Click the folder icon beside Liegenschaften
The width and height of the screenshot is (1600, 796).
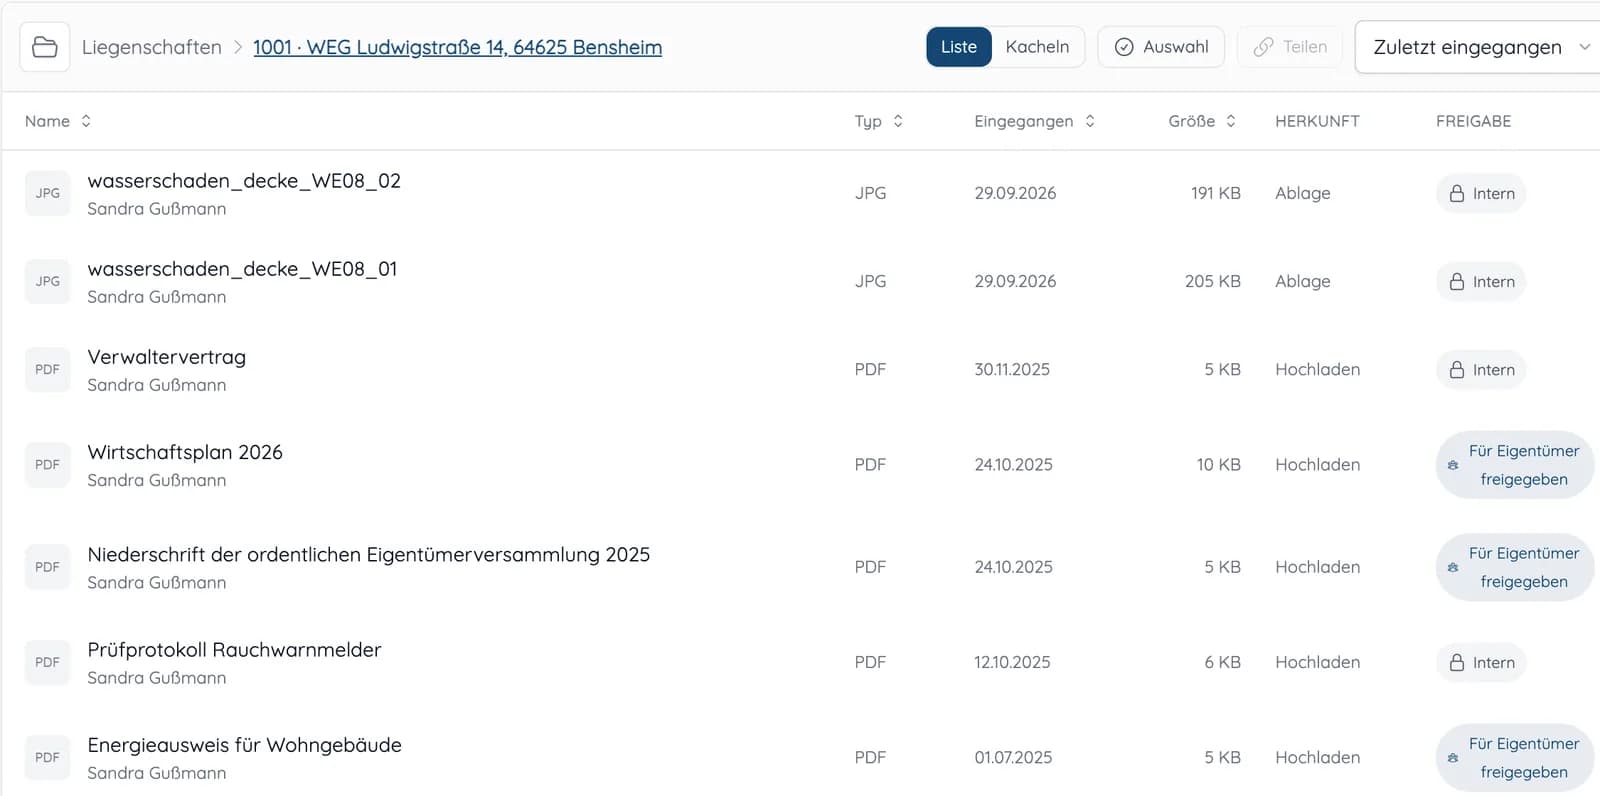pyautogui.click(x=45, y=47)
